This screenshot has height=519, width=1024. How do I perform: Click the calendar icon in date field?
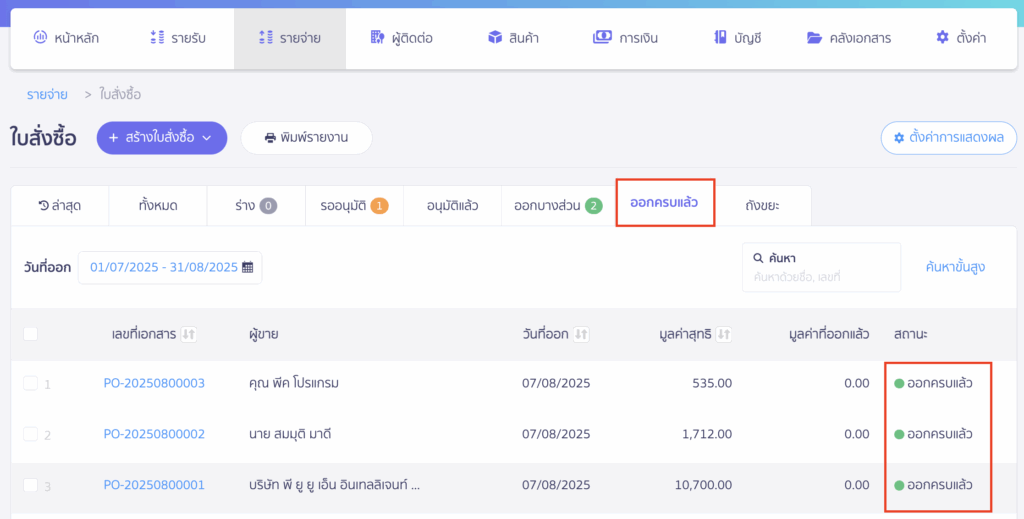[248, 267]
